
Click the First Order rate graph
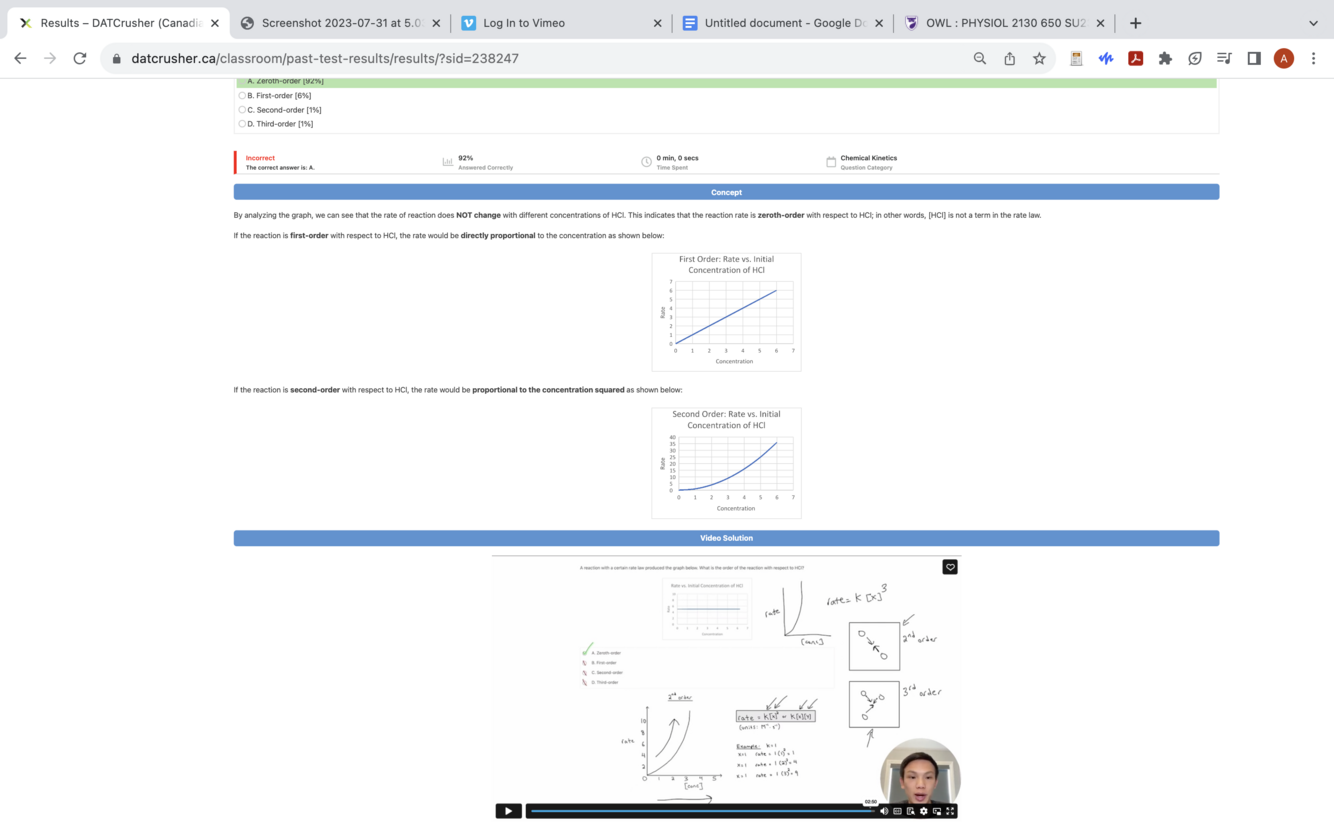pos(726,312)
